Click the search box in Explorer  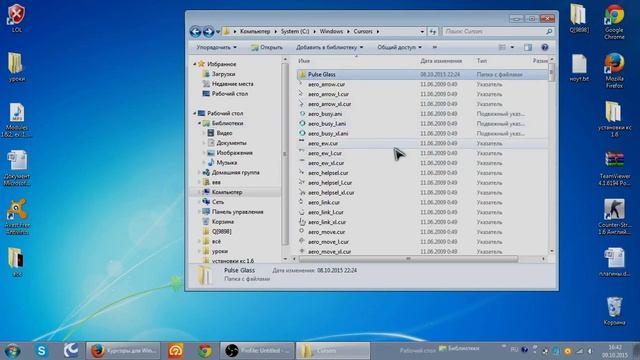click(x=498, y=31)
